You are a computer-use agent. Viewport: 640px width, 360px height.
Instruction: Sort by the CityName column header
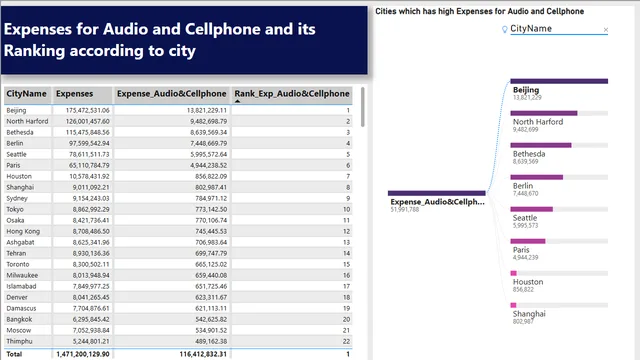[x=27, y=94]
